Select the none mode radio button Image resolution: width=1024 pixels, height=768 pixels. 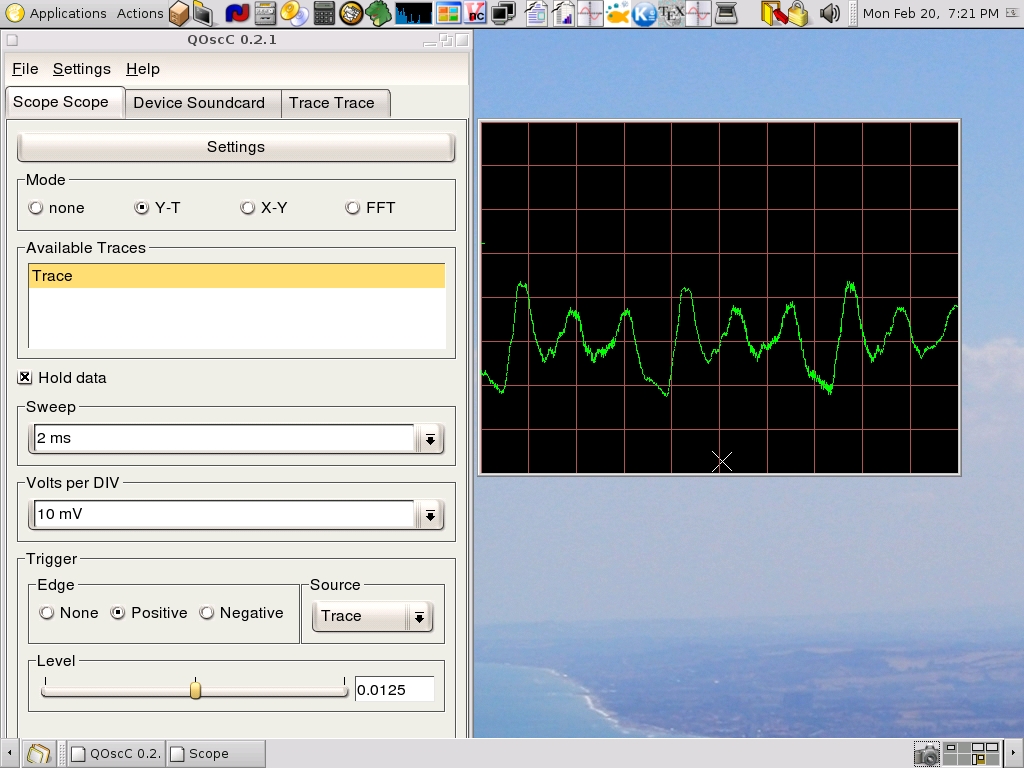point(36,208)
